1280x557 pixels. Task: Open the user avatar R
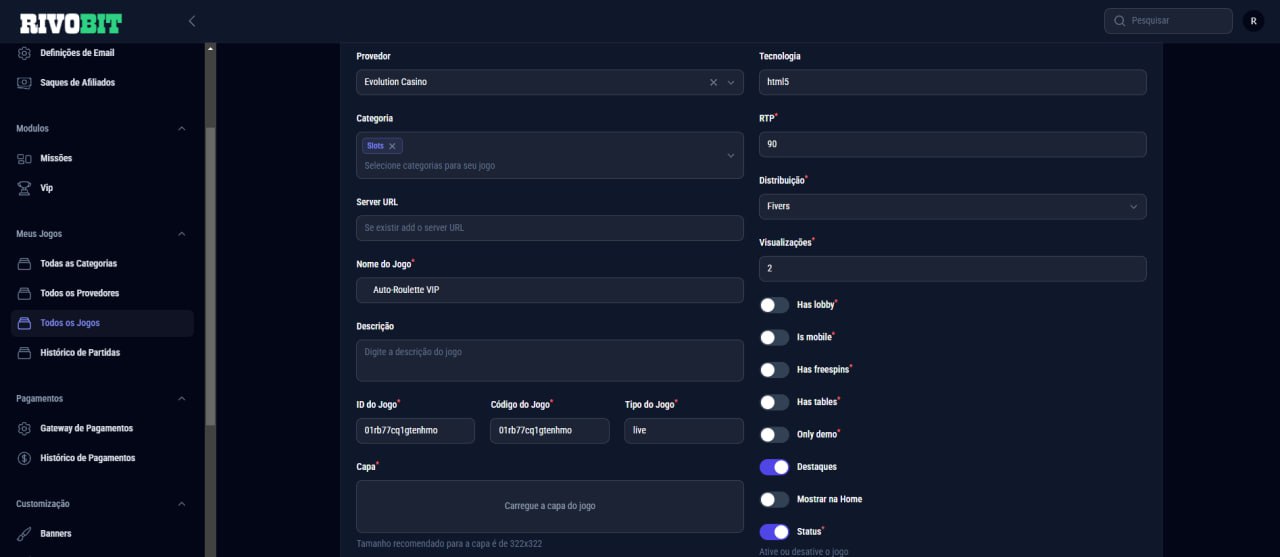[1253, 21]
